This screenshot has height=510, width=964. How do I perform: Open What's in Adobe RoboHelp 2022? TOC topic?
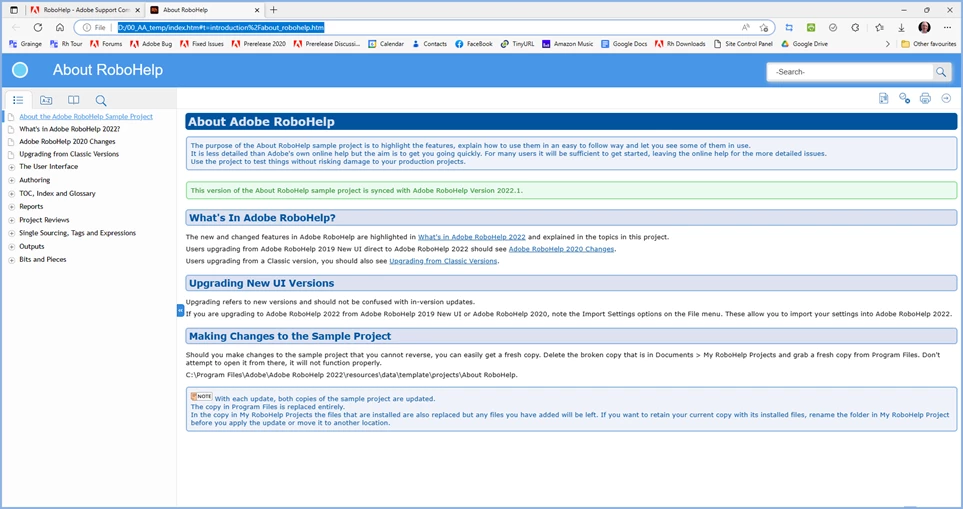[69, 129]
